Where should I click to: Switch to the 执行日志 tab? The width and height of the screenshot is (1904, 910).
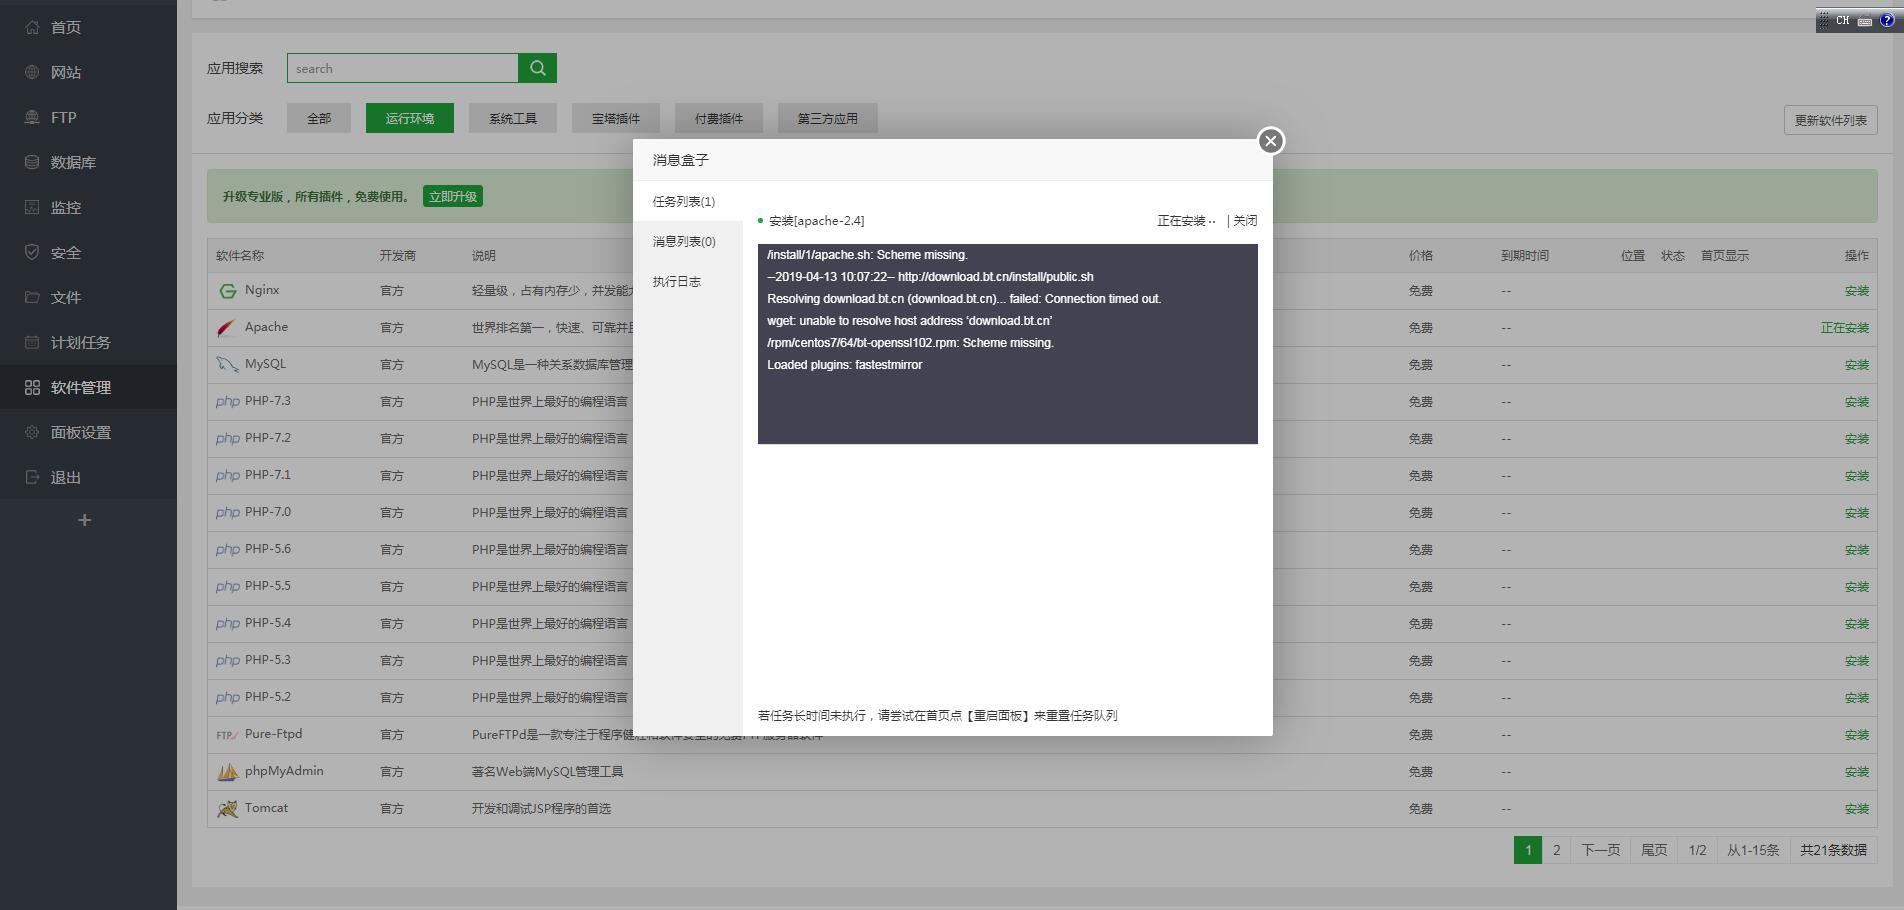pos(688,281)
